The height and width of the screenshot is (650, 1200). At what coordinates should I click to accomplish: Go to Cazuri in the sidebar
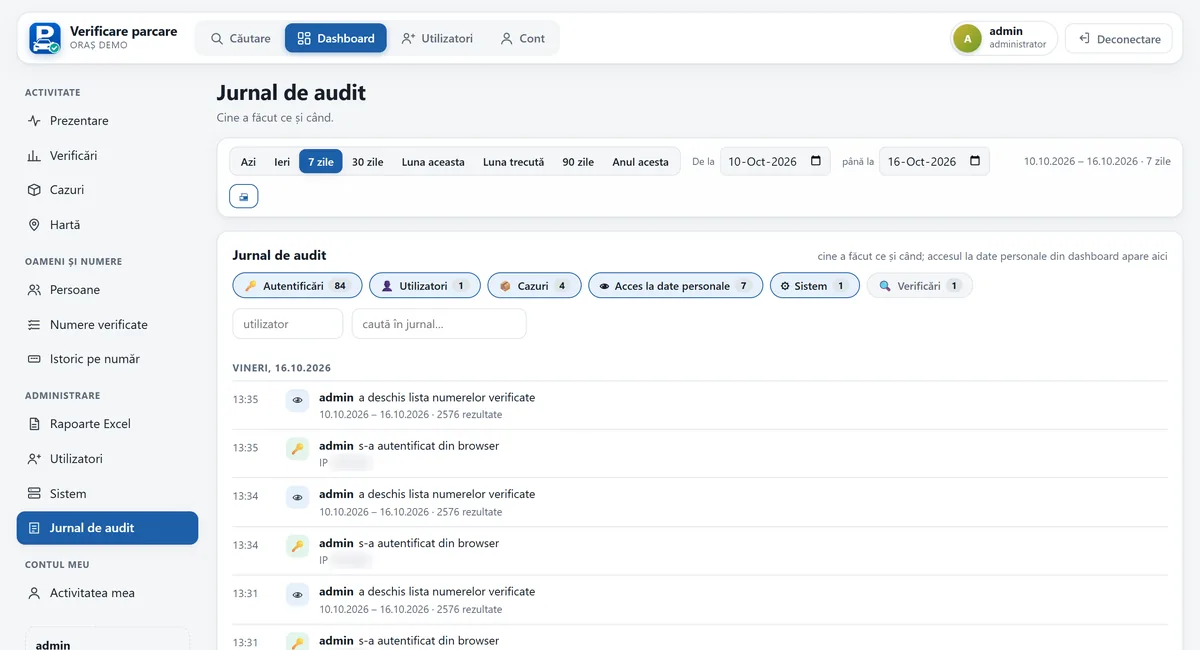[x=107, y=190]
